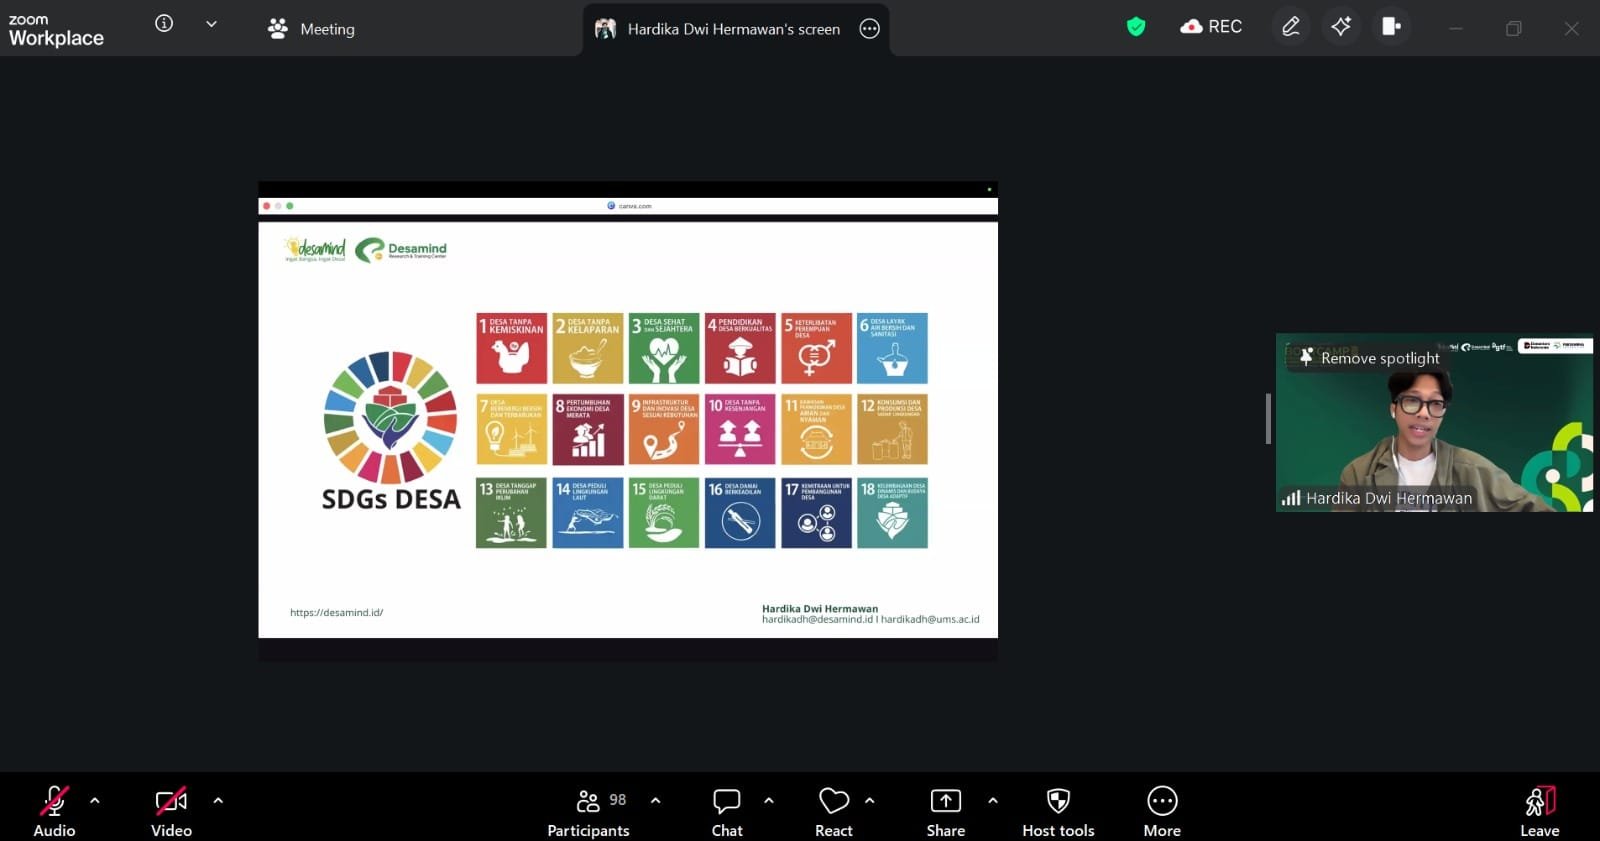Expand the Chat options arrow

[769, 800]
